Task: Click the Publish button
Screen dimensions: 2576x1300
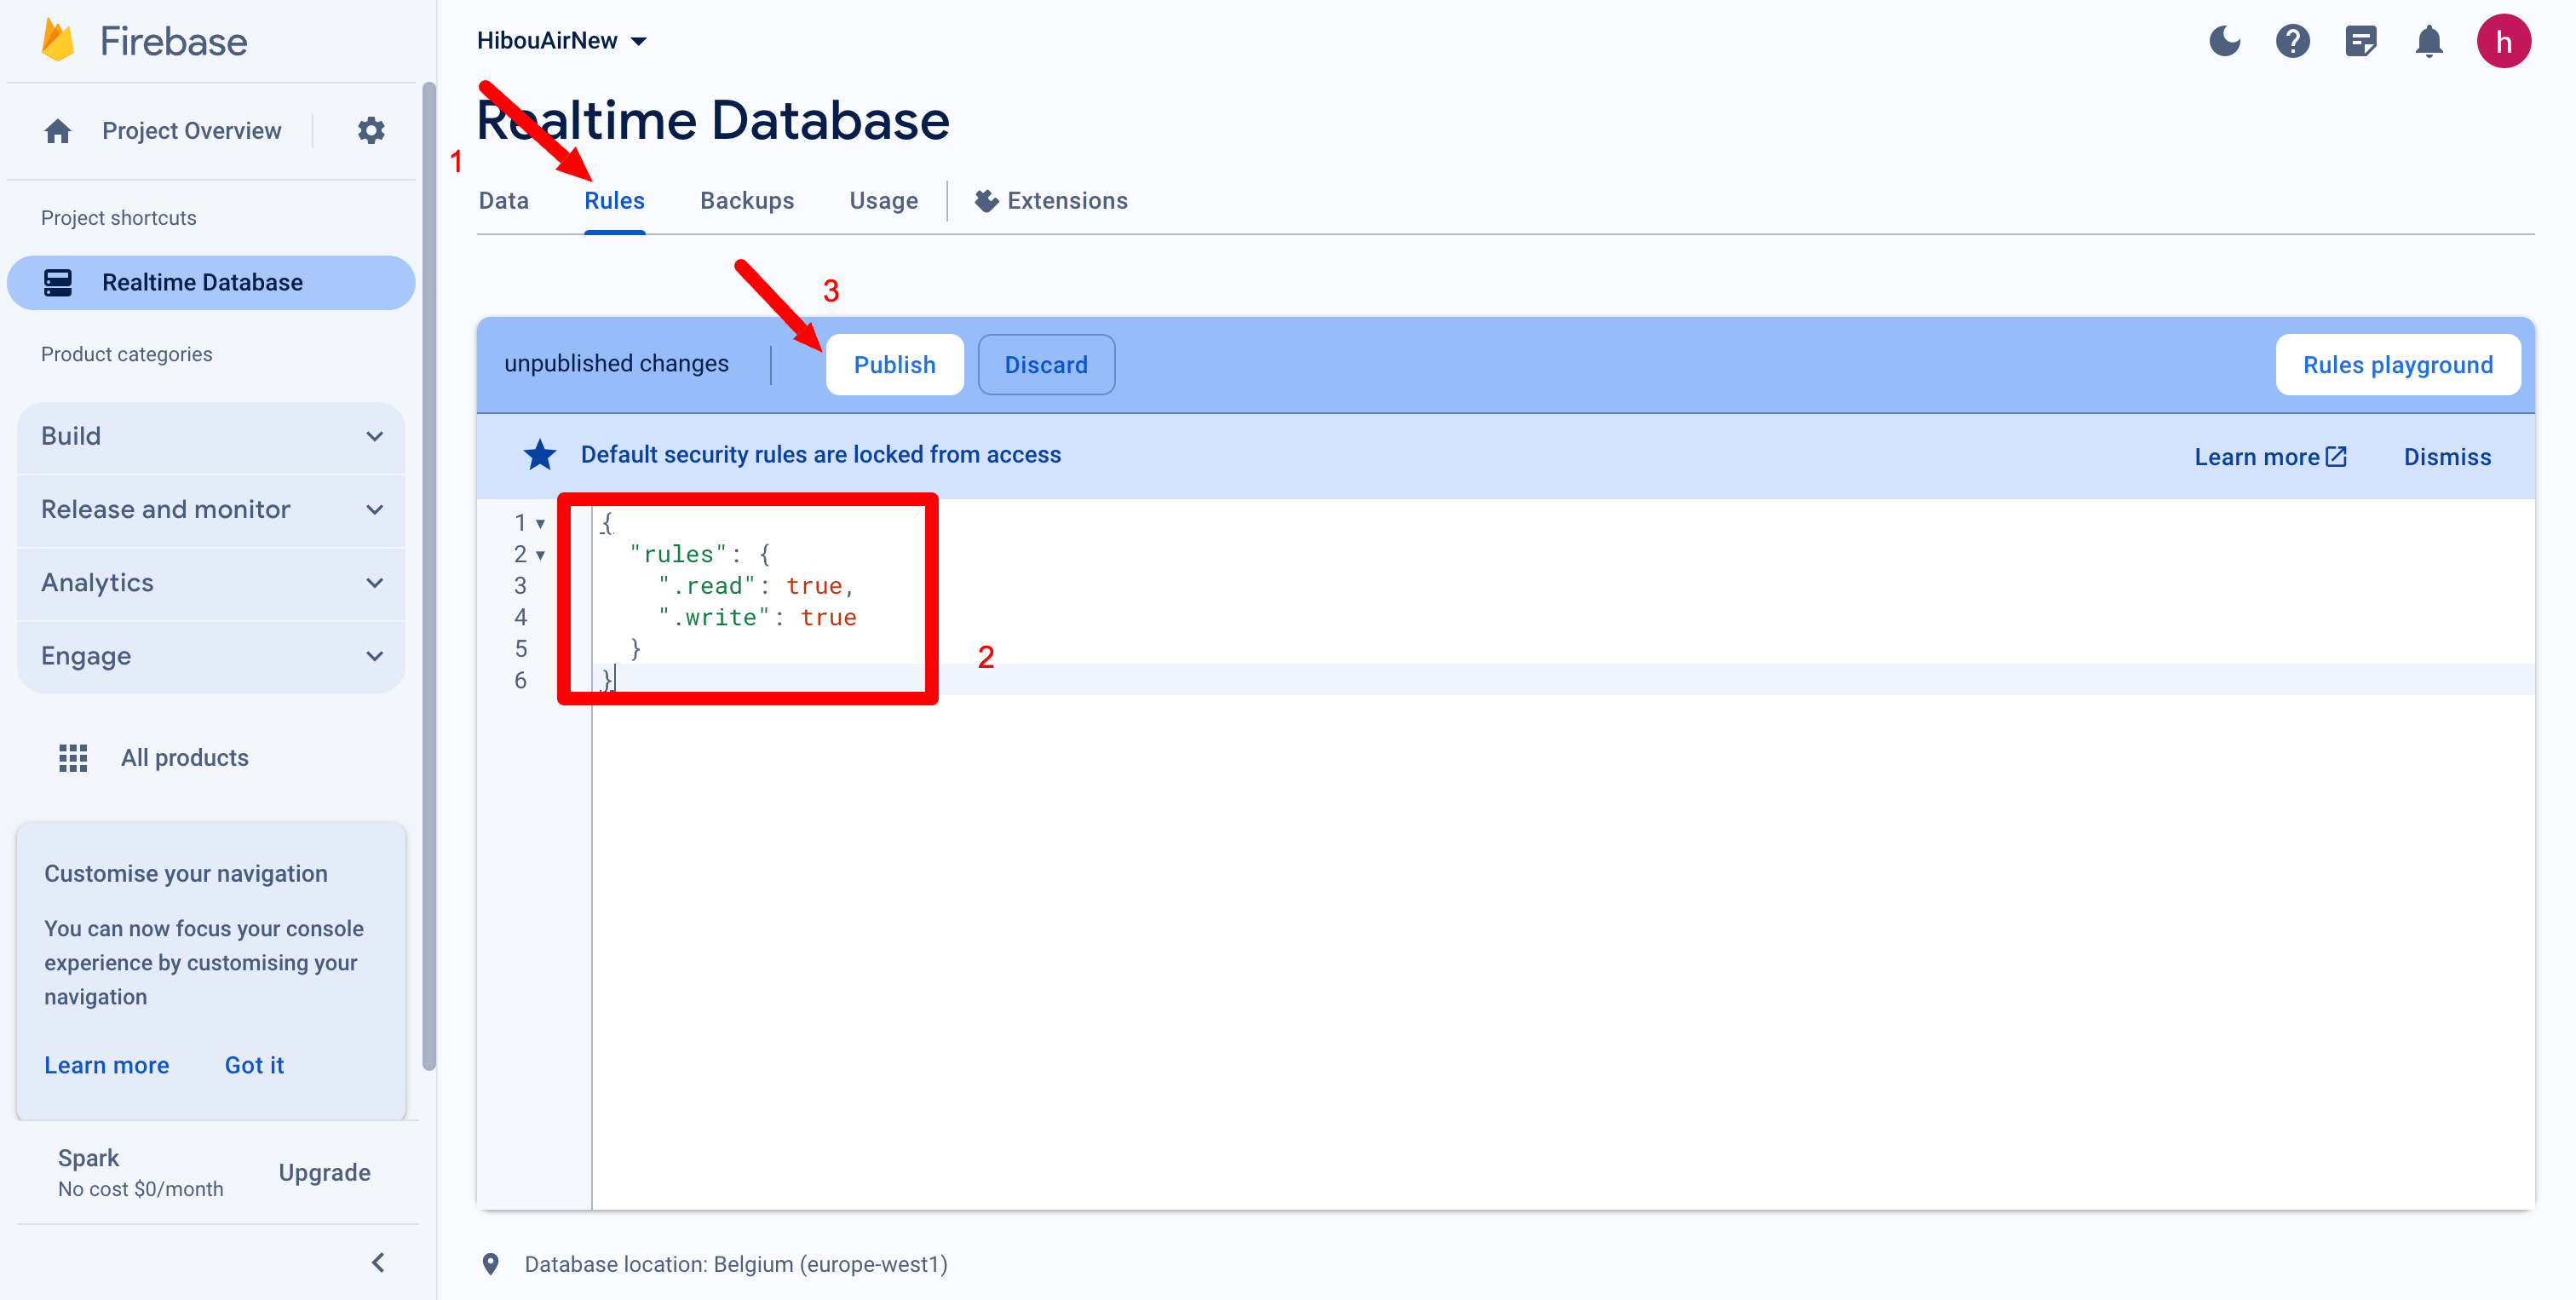Action: tap(894, 365)
